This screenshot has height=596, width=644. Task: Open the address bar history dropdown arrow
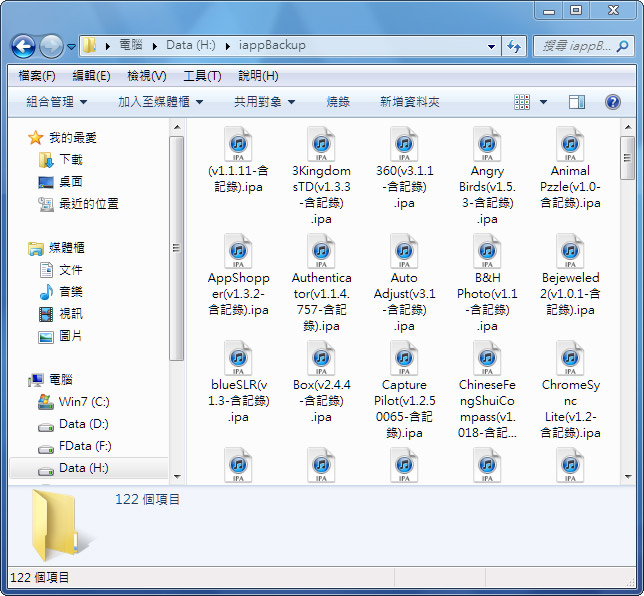491,46
